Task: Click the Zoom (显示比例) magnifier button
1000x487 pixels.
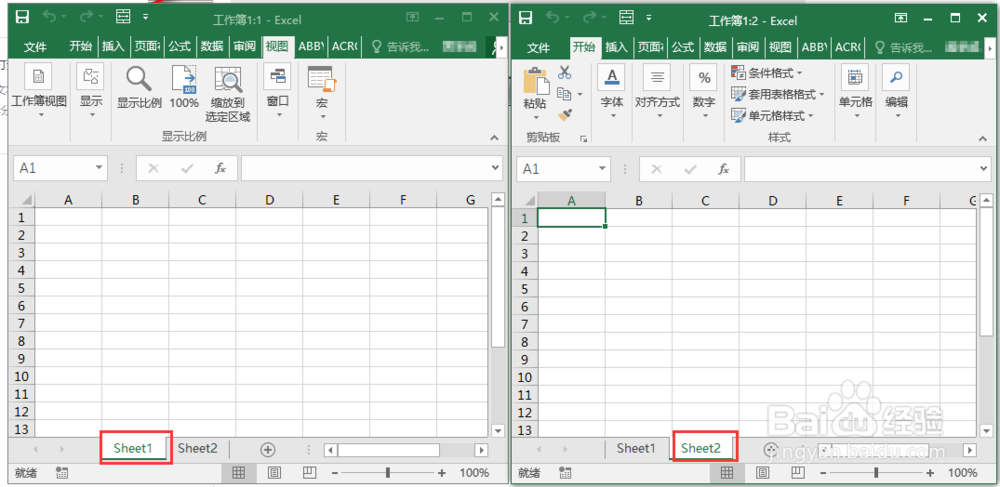Action: click(x=139, y=87)
